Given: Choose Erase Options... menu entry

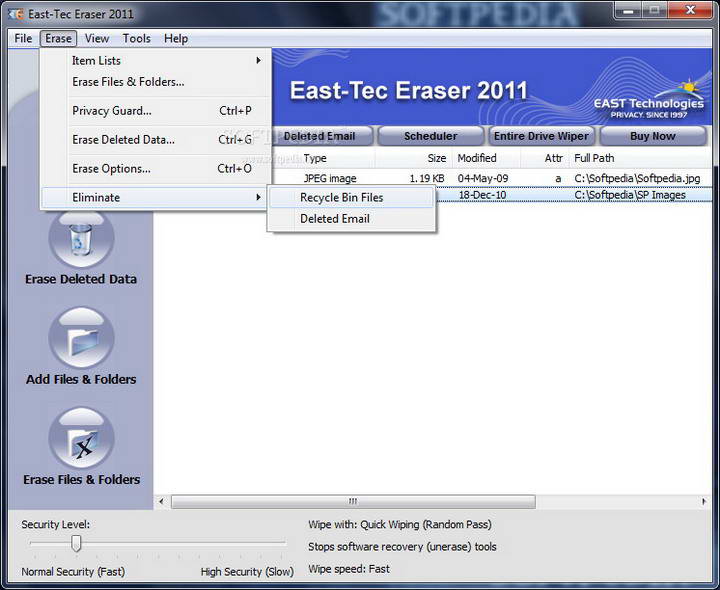Looking at the screenshot, I should [x=155, y=169].
